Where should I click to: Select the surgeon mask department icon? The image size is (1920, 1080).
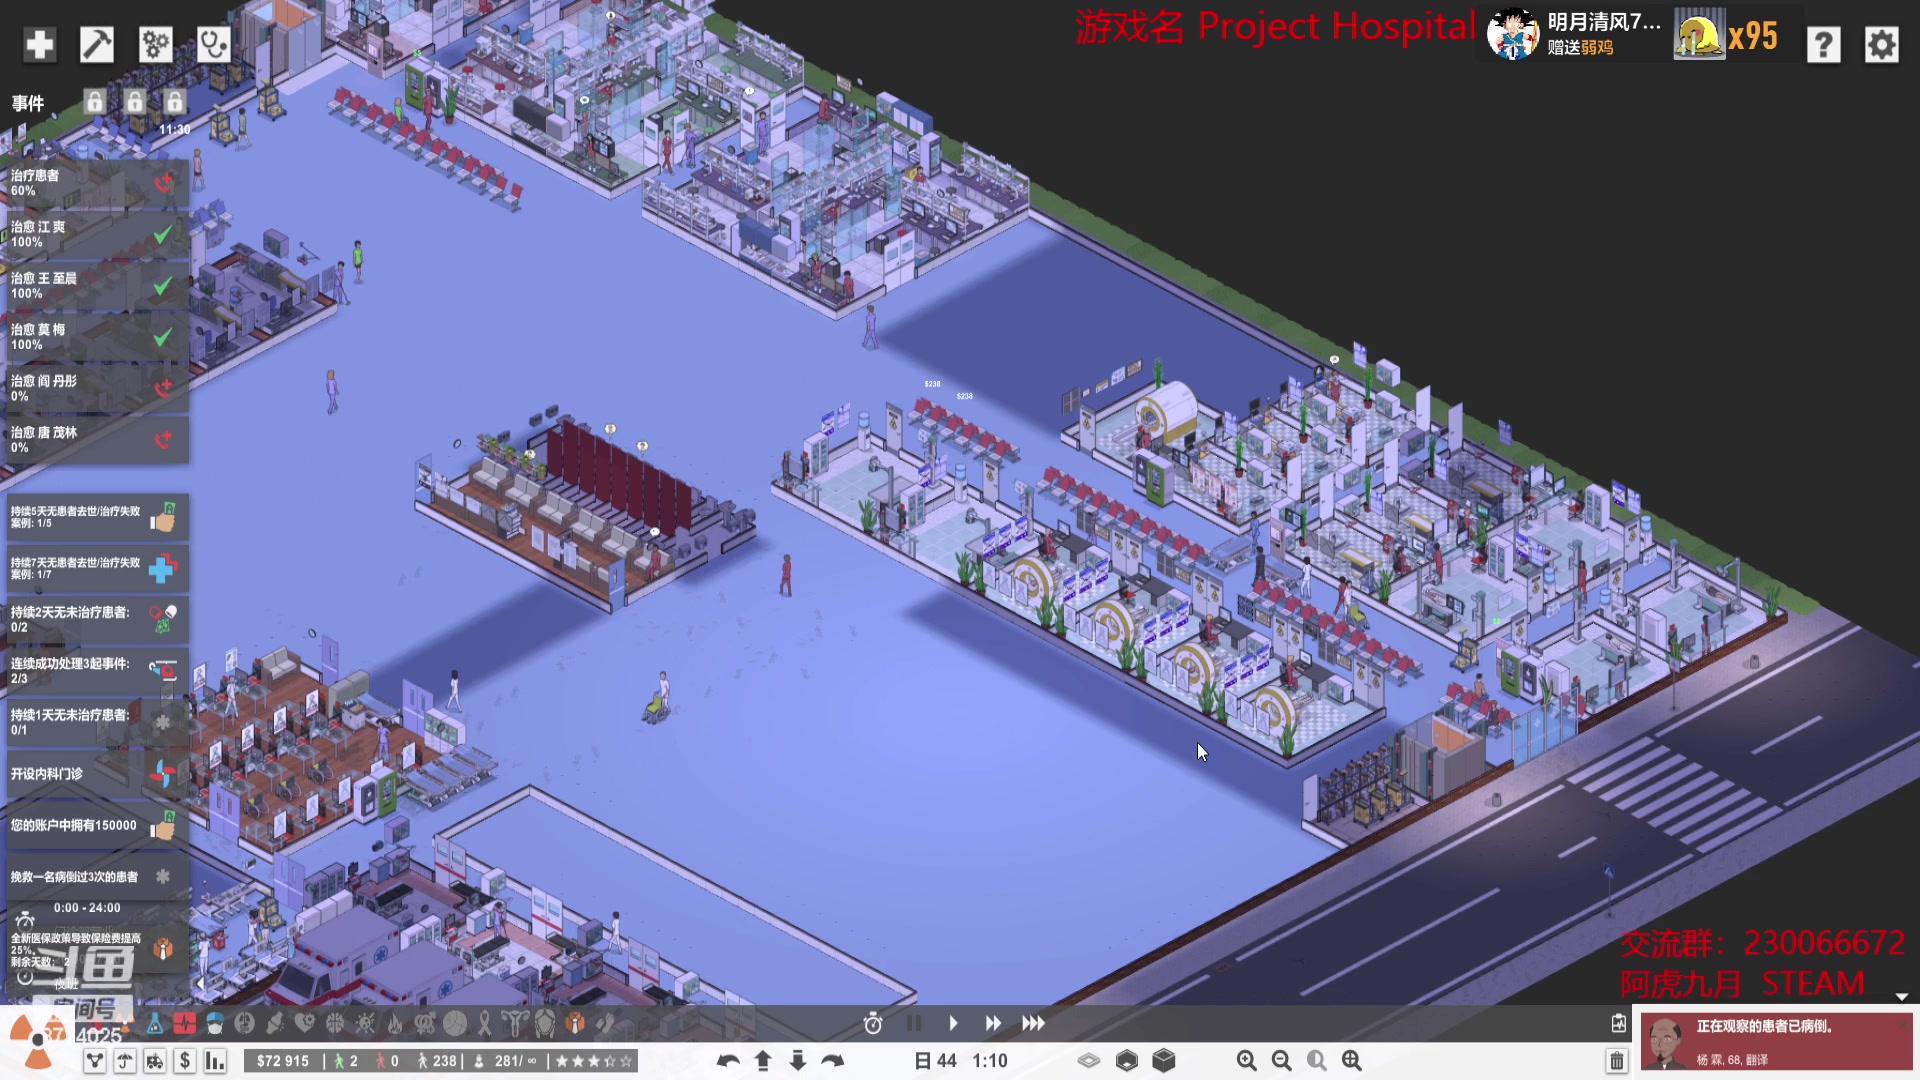click(215, 1023)
